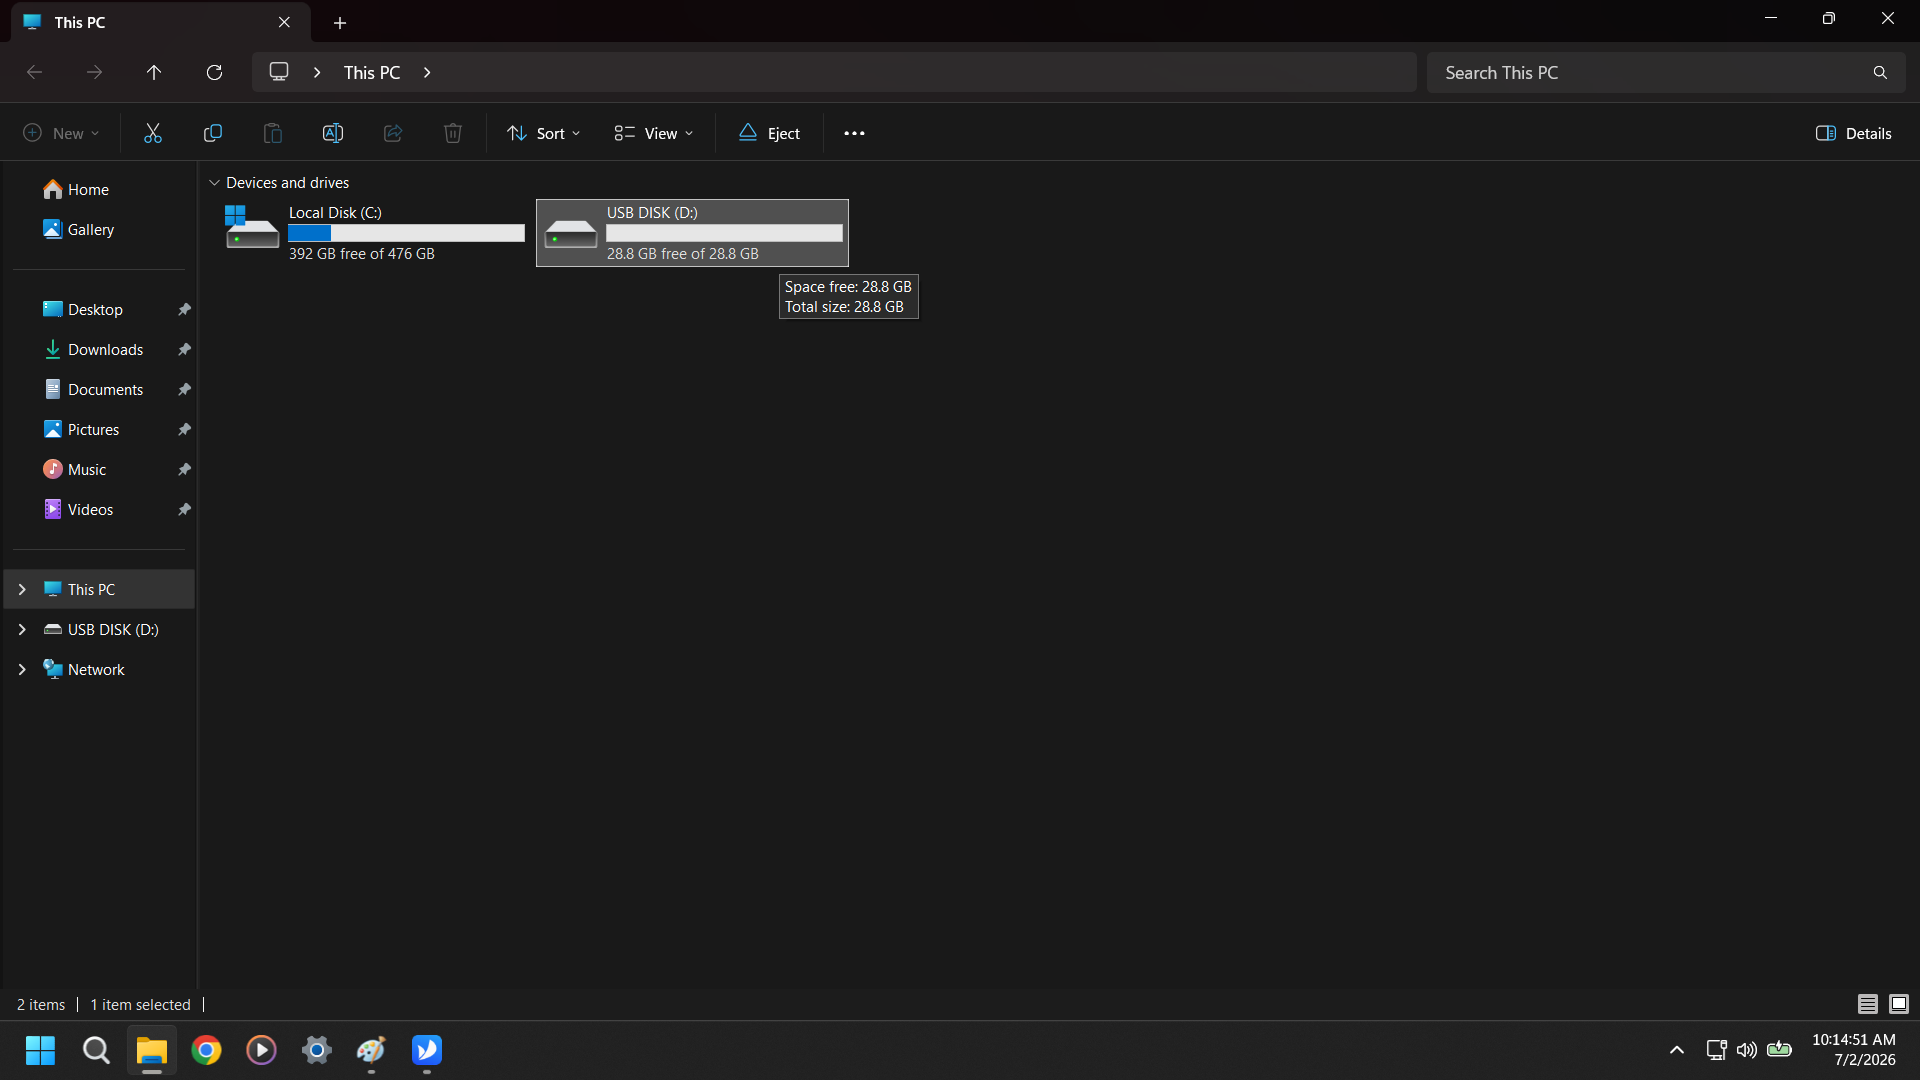Open the New dropdown

(x=61, y=133)
